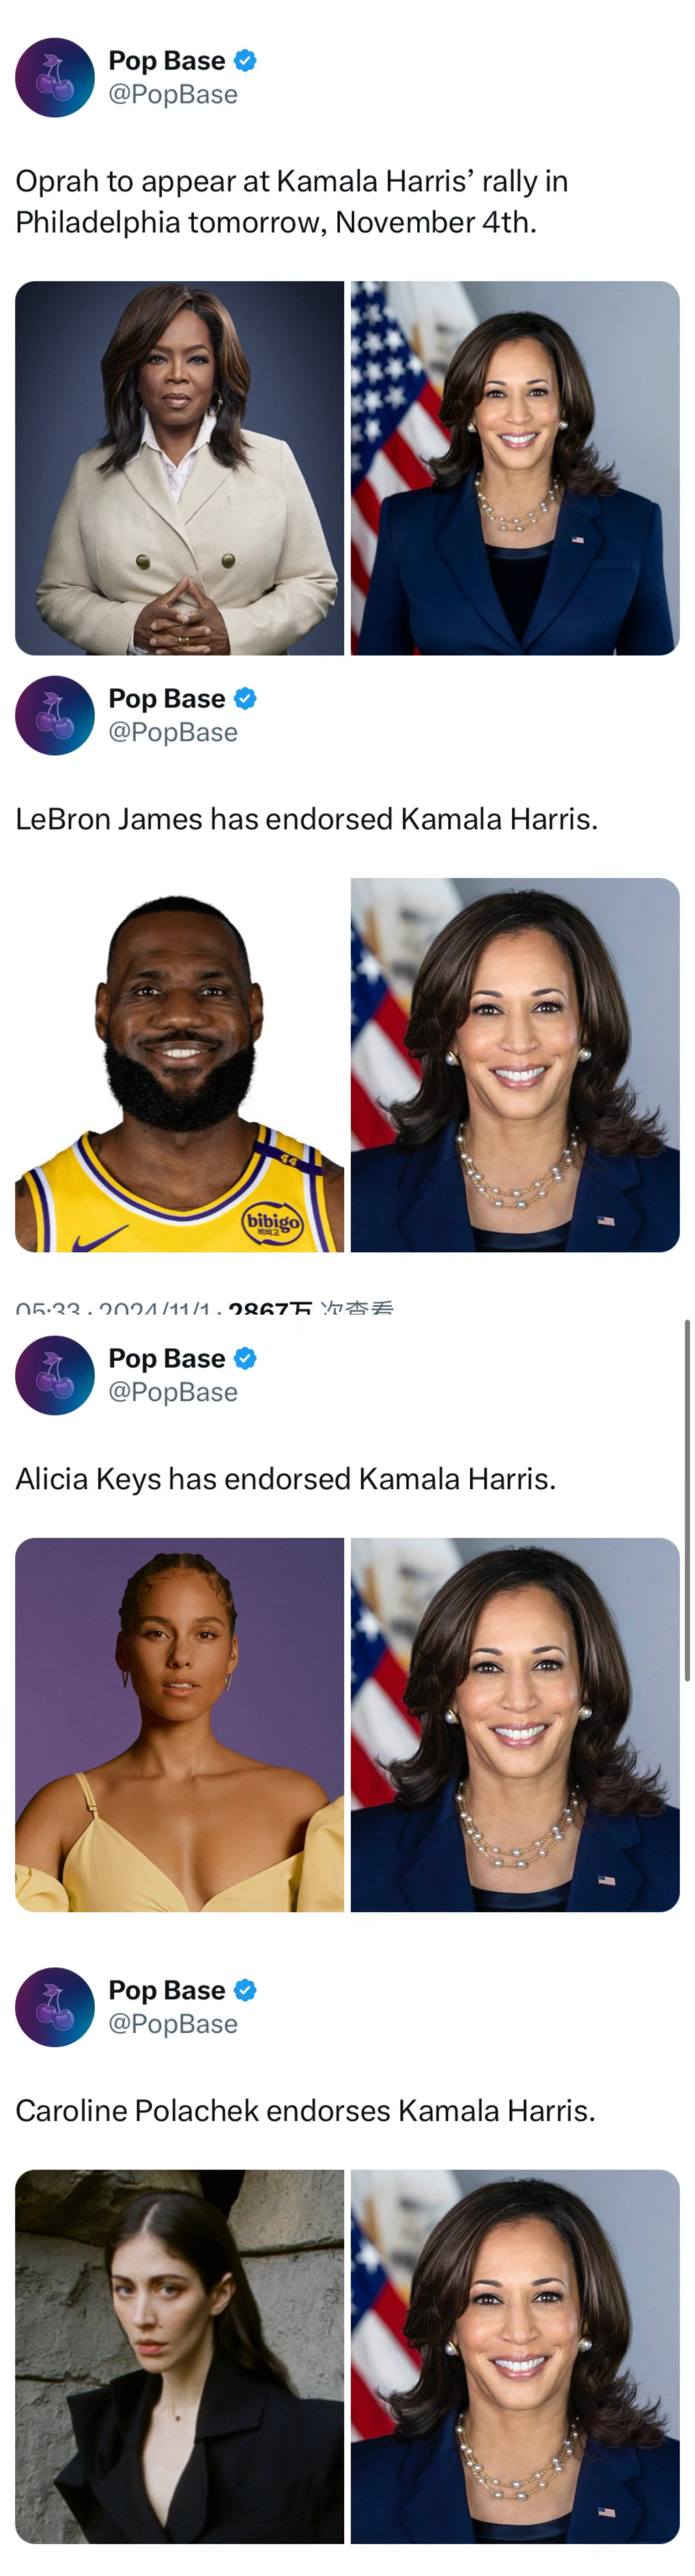View the Caroline Polachek black jacket photo
This screenshot has height=2576, width=695.
[x=180, y=2356]
